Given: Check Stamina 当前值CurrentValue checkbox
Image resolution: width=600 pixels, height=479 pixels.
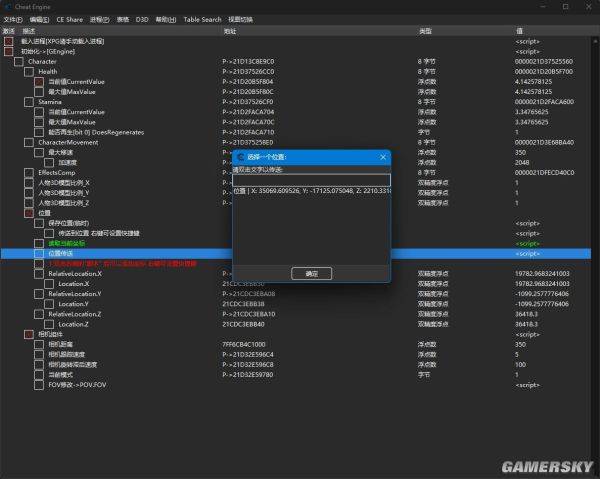Looking at the screenshot, I should 39,112.
